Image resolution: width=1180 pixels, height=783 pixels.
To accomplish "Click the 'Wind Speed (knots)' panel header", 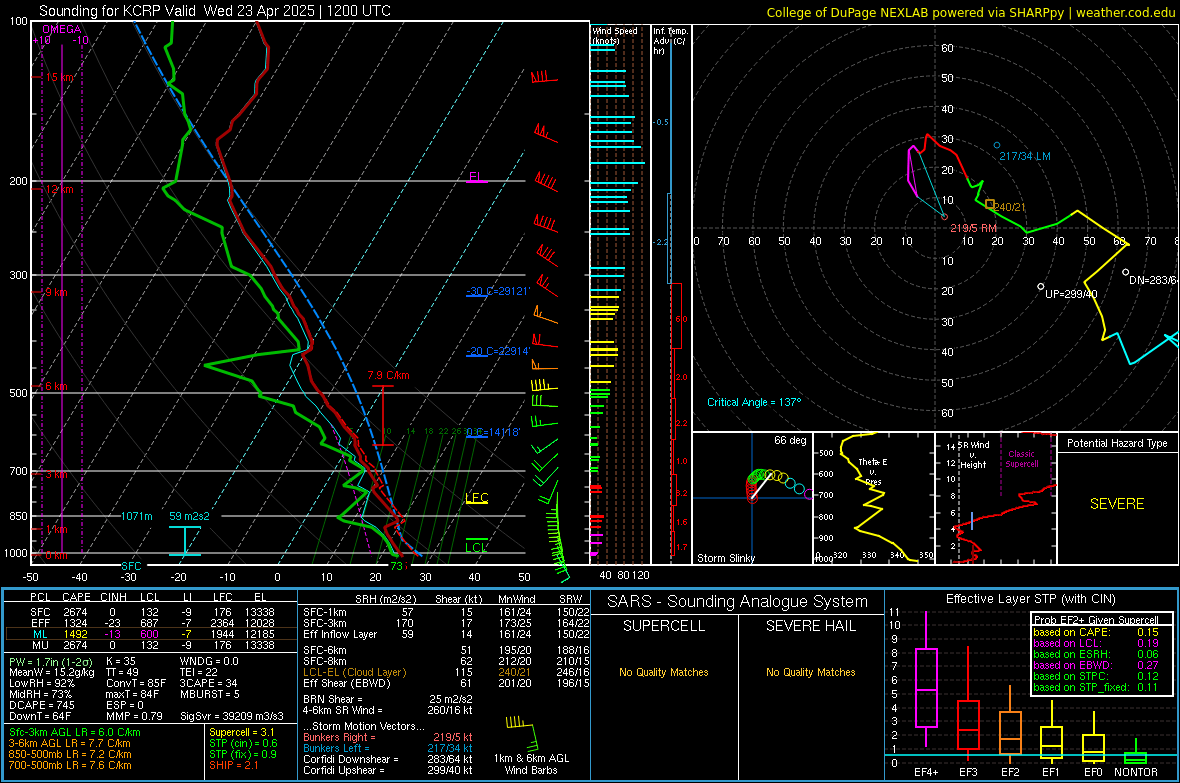I will pos(615,35).
